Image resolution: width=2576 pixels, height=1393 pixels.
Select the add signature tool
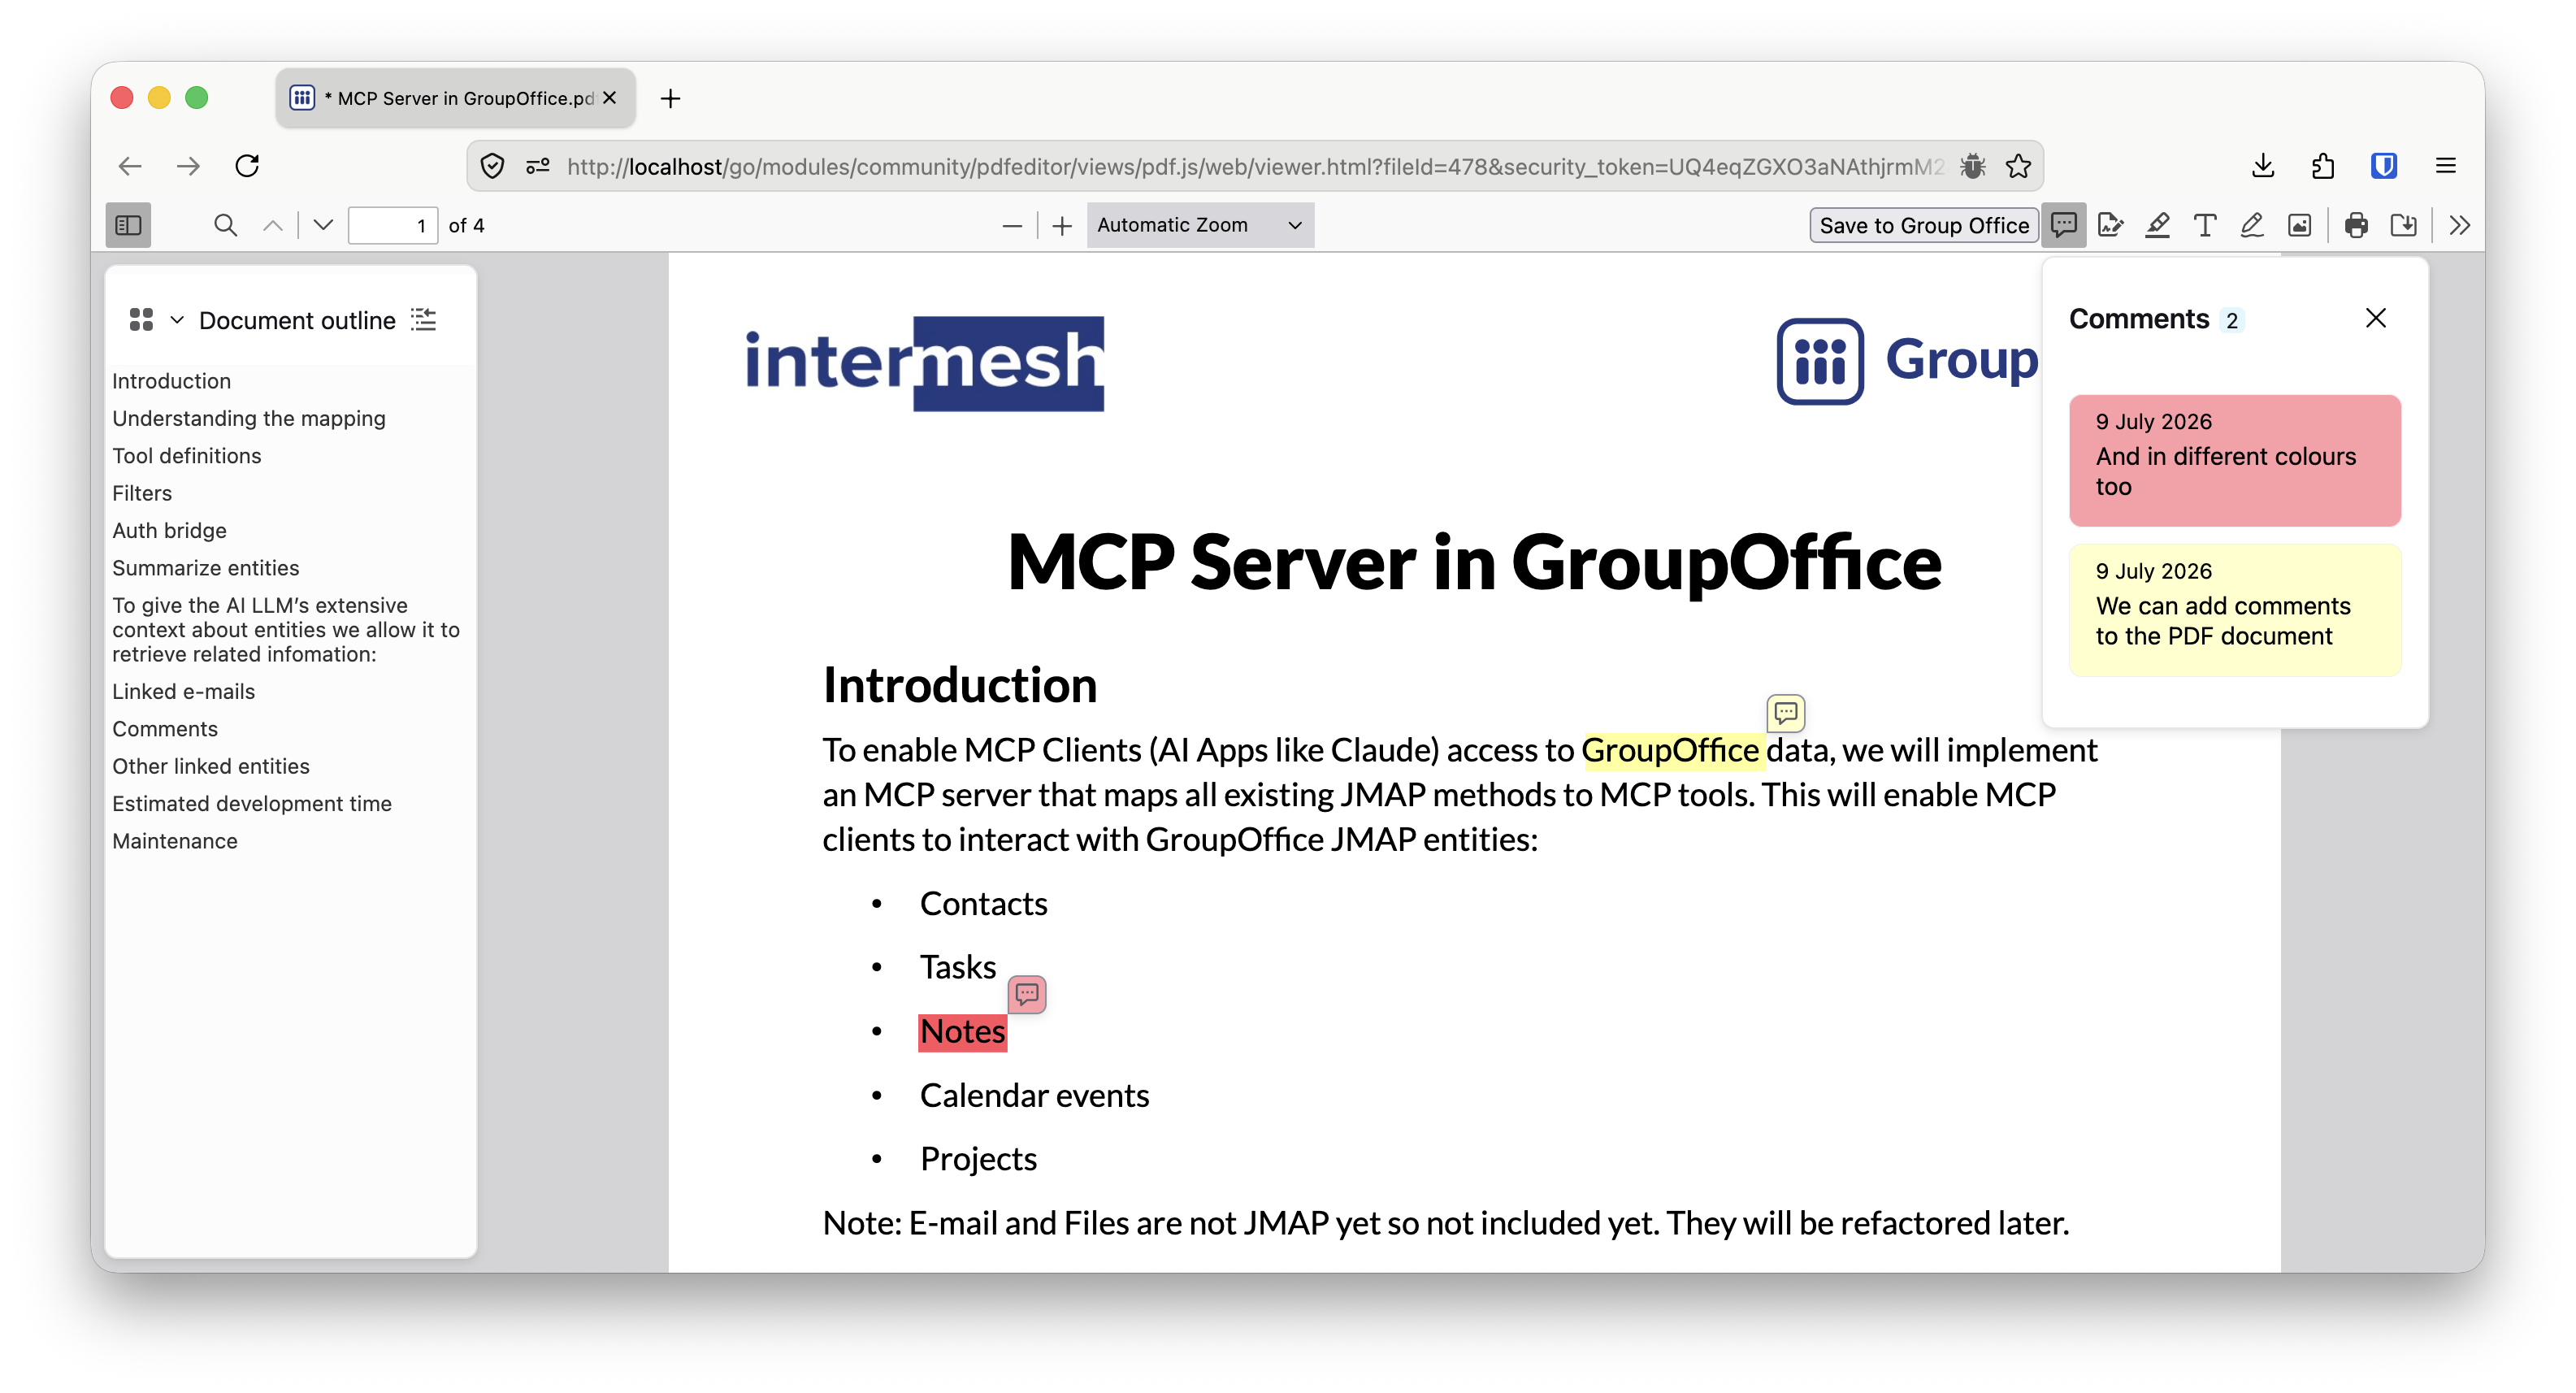tap(2110, 225)
